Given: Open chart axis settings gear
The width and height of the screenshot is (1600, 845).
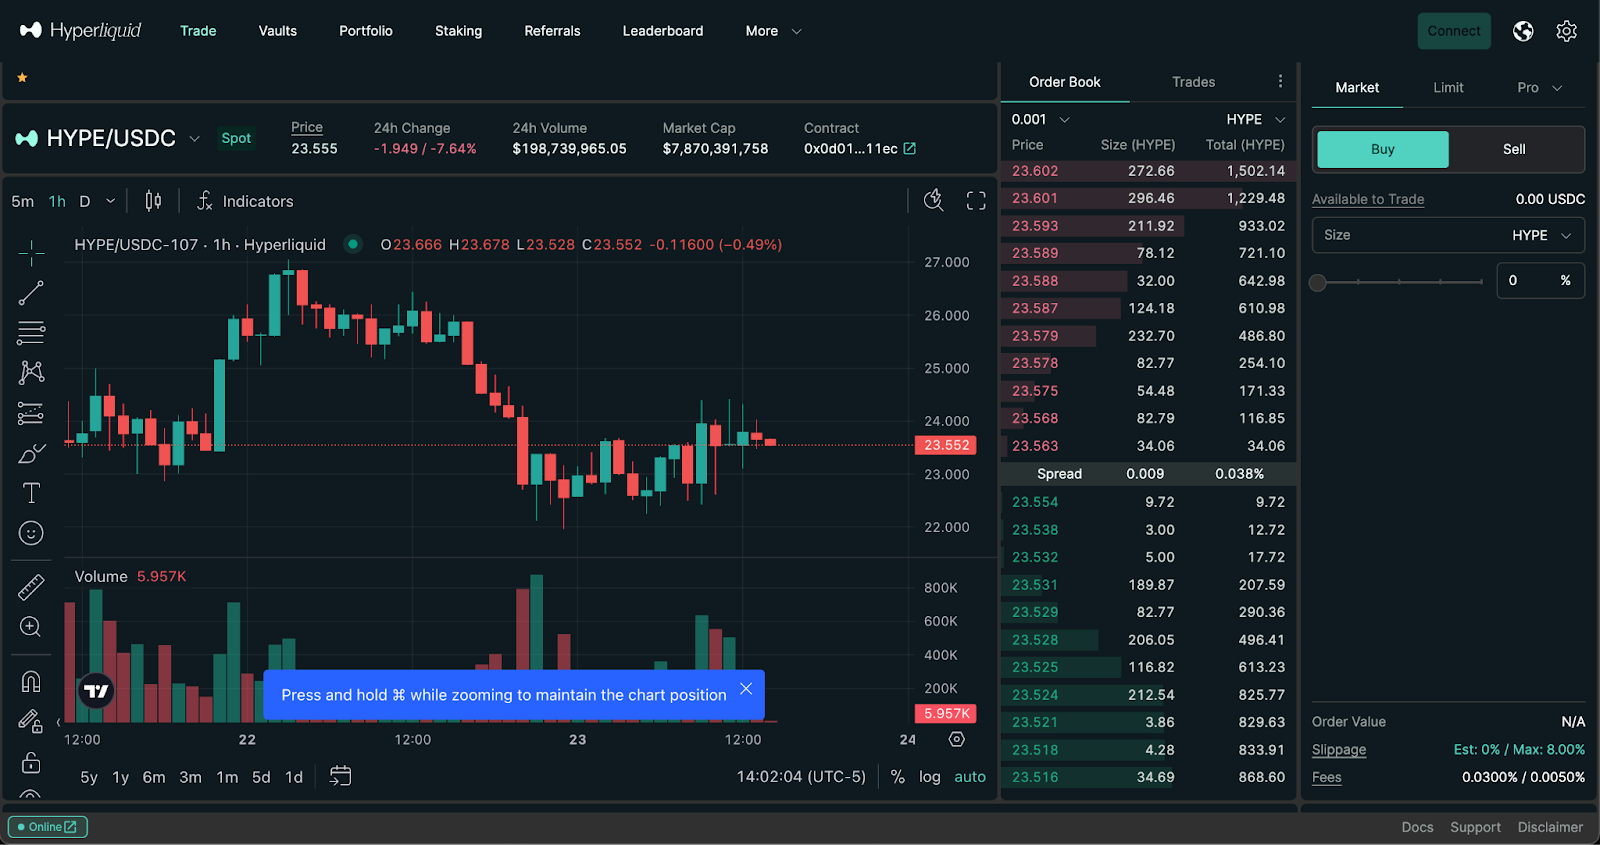Looking at the screenshot, I should 957,739.
